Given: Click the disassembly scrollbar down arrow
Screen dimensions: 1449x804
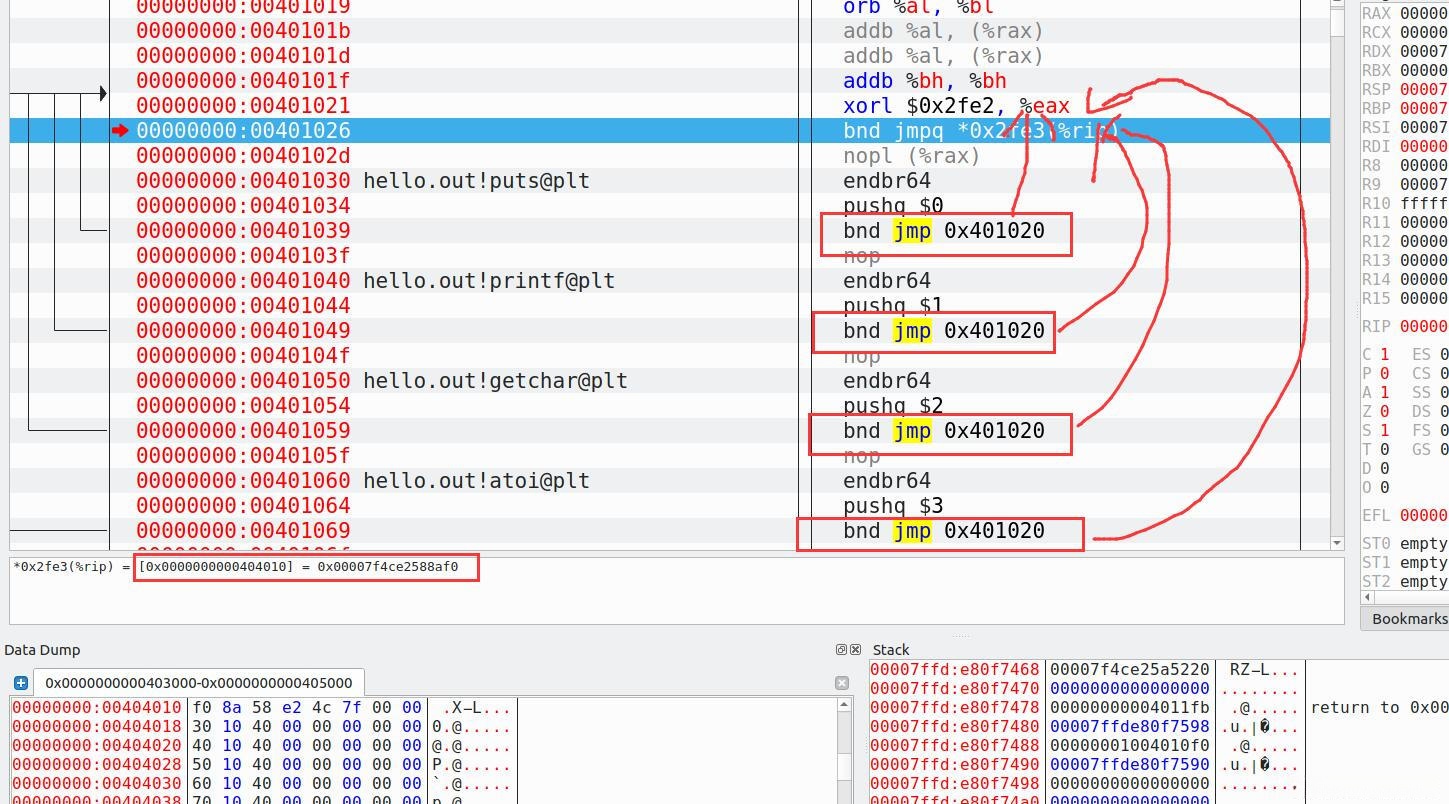Looking at the screenshot, I should (x=1337, y=542).
